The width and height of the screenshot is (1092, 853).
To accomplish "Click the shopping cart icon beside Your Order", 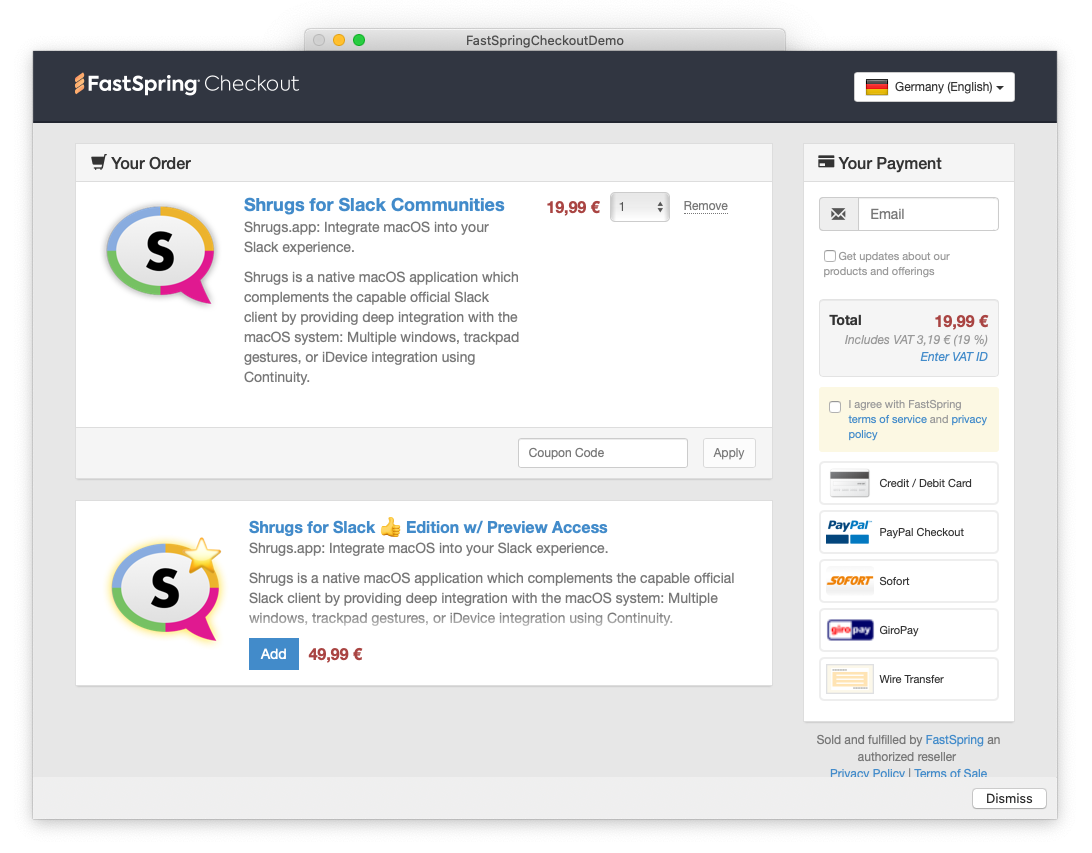I will pos(98,162).
